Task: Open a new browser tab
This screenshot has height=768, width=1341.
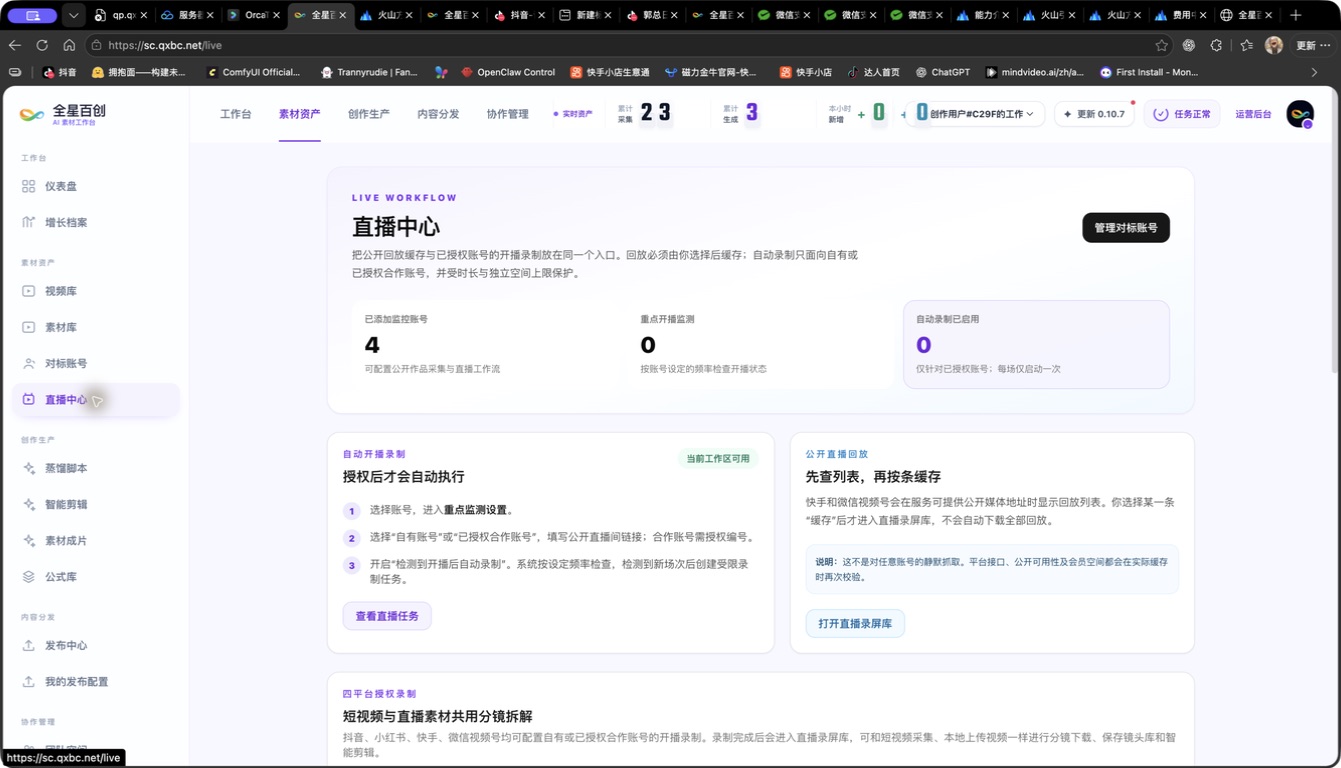Action: [1296, 15]
